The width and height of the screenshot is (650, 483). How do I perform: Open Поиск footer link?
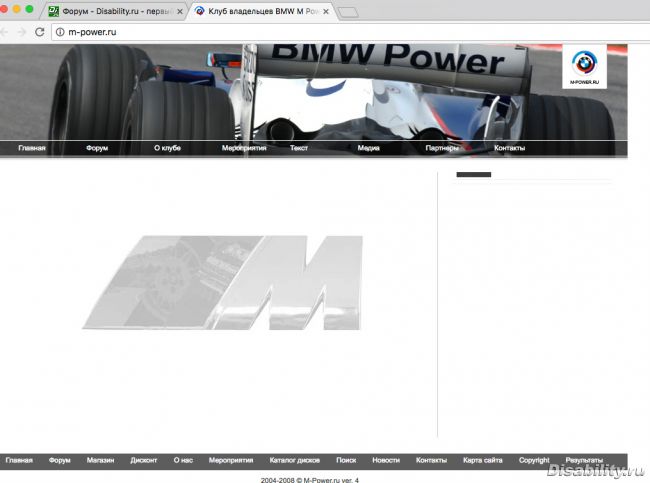tap(346, 460)
